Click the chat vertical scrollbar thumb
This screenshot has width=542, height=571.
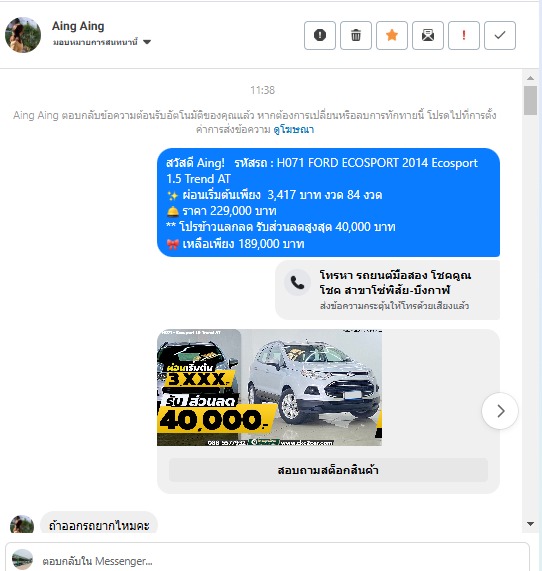click(530, 101)
